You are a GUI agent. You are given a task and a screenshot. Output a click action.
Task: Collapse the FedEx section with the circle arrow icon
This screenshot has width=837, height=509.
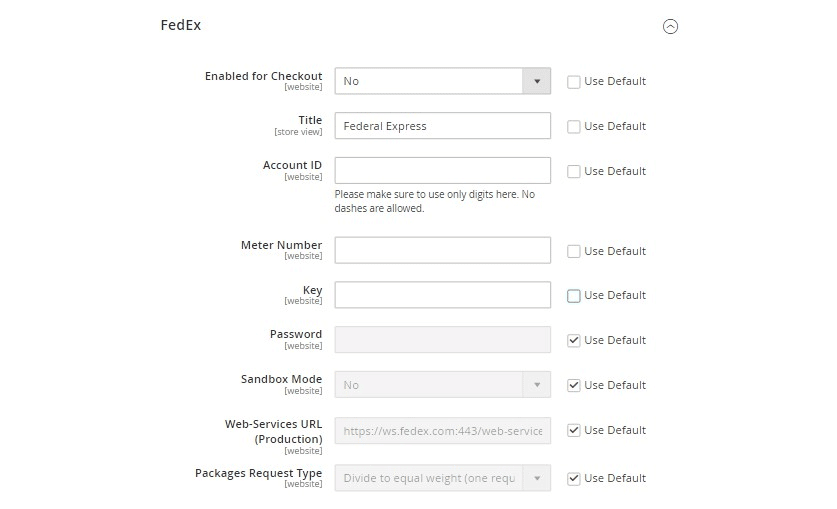[x=670, y=26]
